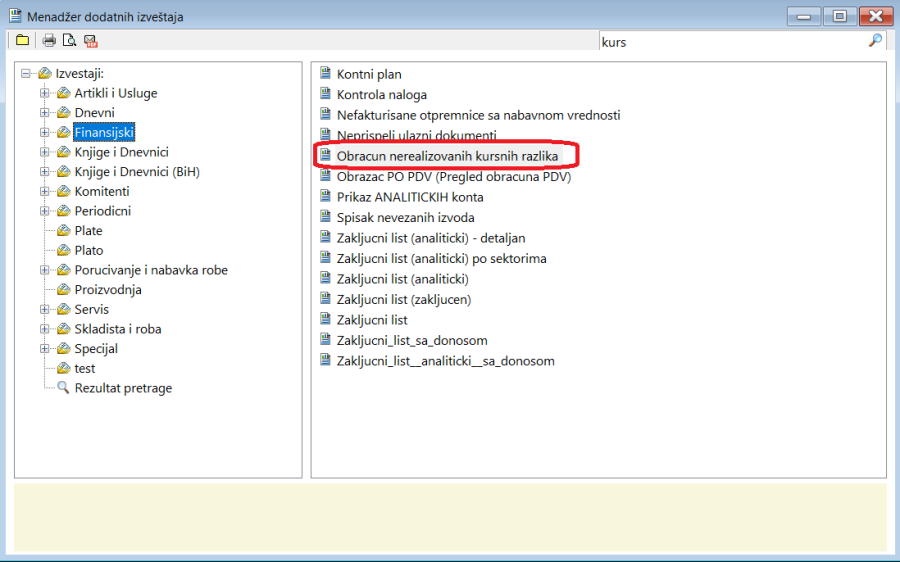
Task: Select Obracun nerealizovanih kursnih razlika report
Action: point(447,156)
